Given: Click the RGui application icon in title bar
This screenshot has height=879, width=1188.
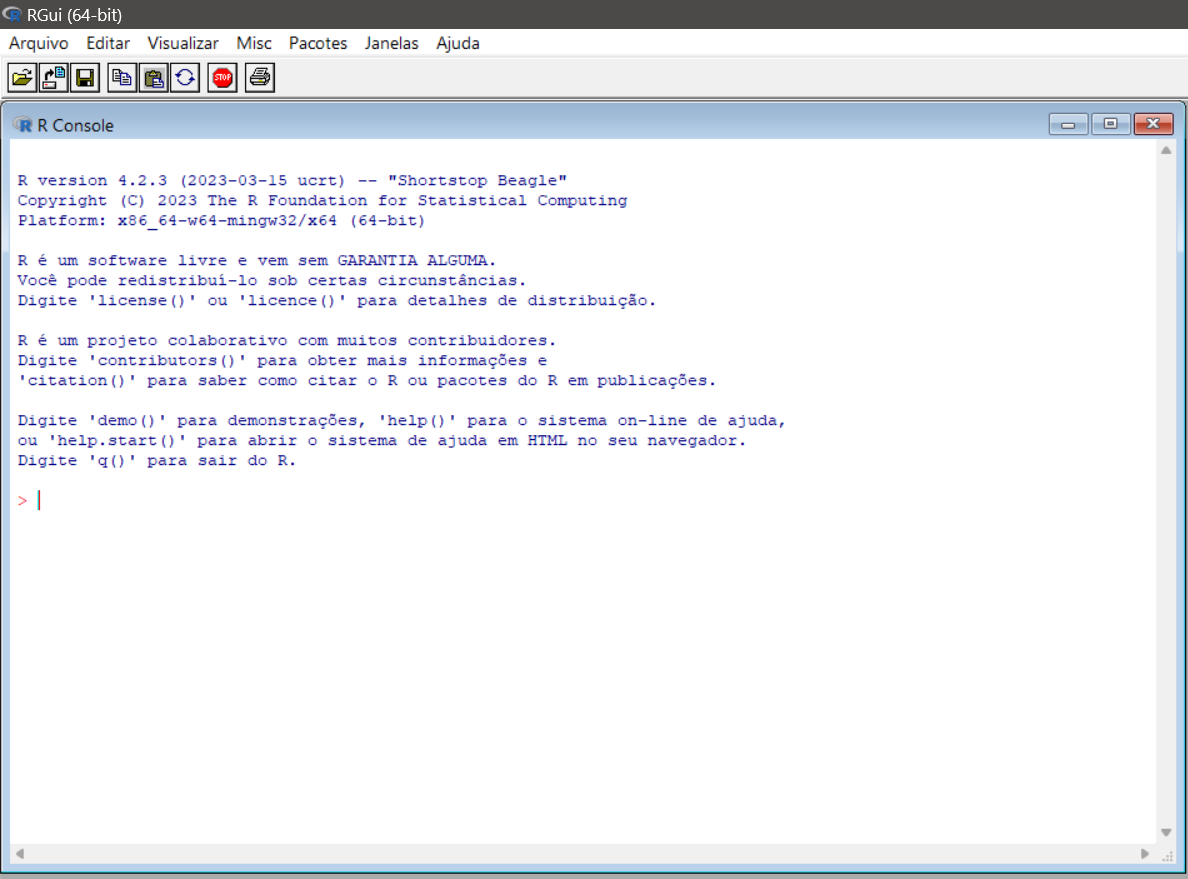Looking at the screenshot, I should point(12,14).
